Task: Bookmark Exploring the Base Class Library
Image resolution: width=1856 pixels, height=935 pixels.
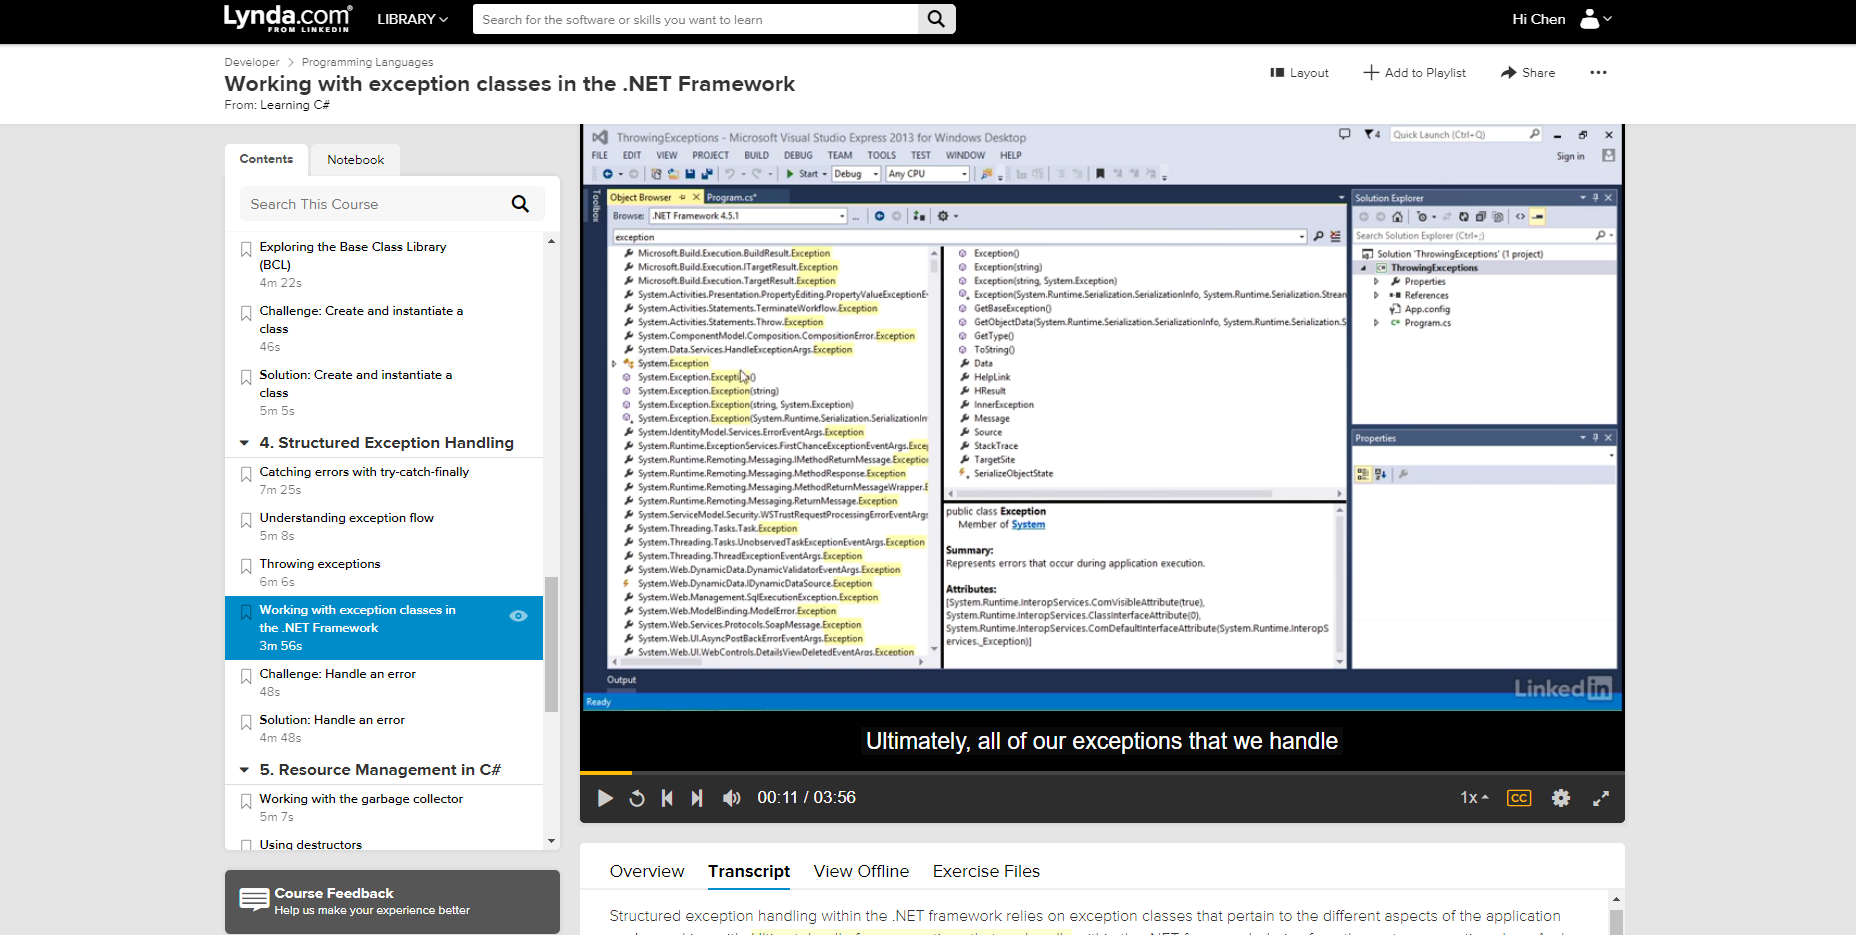Action: click(246, 249)
